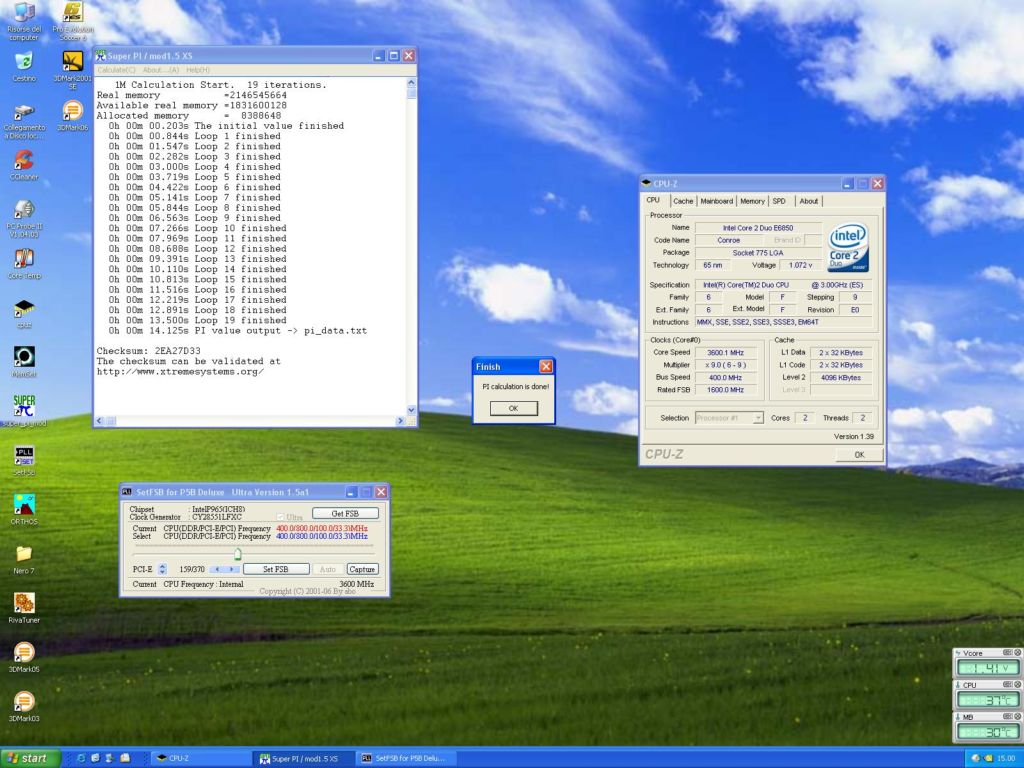Select the cpuz desktop shortcut
1024x768 pixels.
click(x=24, y=313)
